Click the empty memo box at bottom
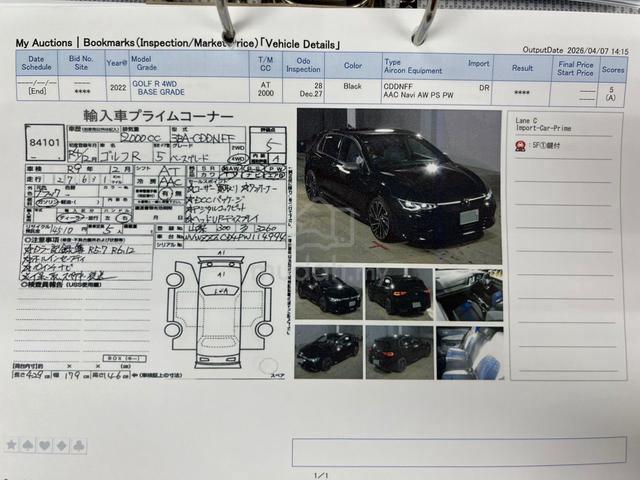This screenshot has width=640, height=480. click(x=459, y=452)
